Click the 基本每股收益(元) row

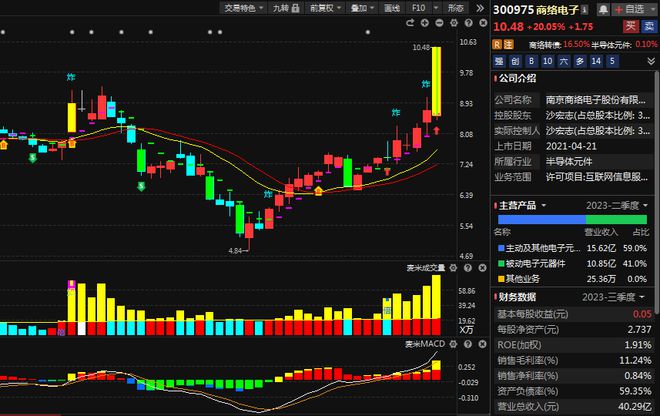[x=574, y=314]
